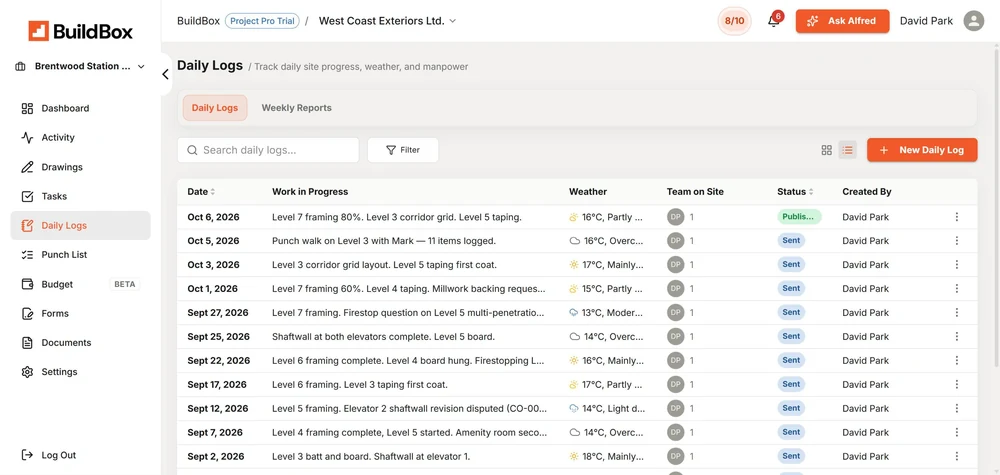Open row menu for Sept 27, 2026
Image resolution: width=1000 pixels, height=475 pixels.
(x=956, y=312)
